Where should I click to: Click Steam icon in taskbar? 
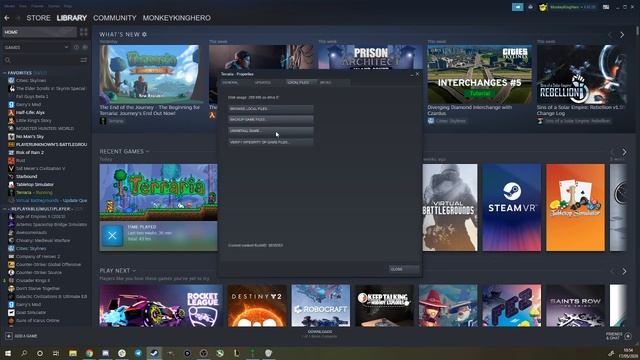pos(154,353)
